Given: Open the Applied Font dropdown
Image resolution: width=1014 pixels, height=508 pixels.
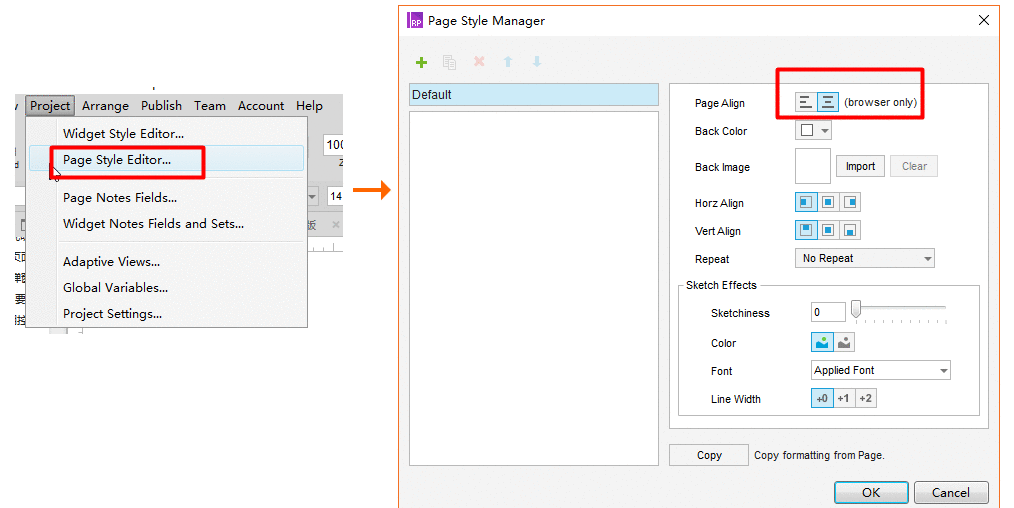Looking at the screenshot, I should point(881,370).
